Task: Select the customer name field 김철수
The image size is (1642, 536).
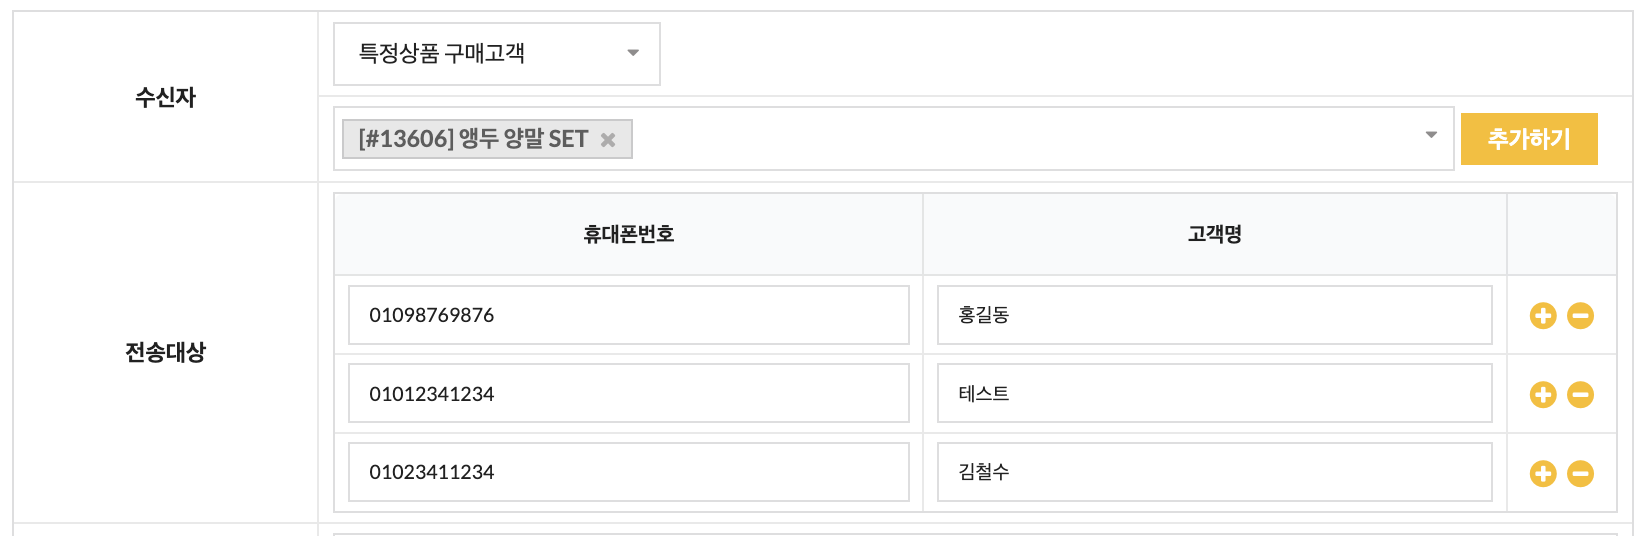Action: [x=1214, y=472]
